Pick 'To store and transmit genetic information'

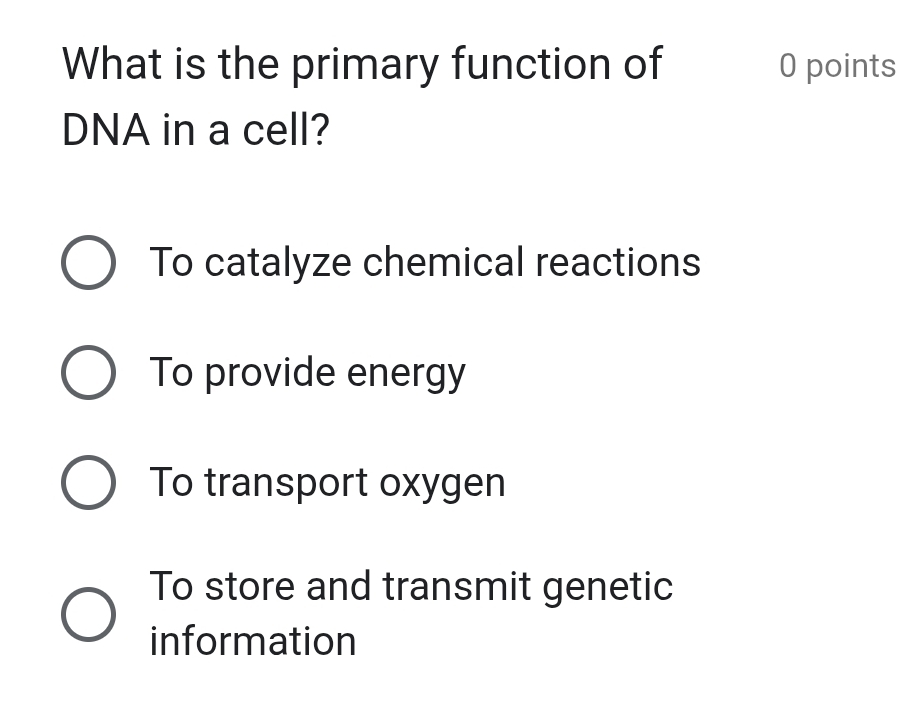[88, 613]
